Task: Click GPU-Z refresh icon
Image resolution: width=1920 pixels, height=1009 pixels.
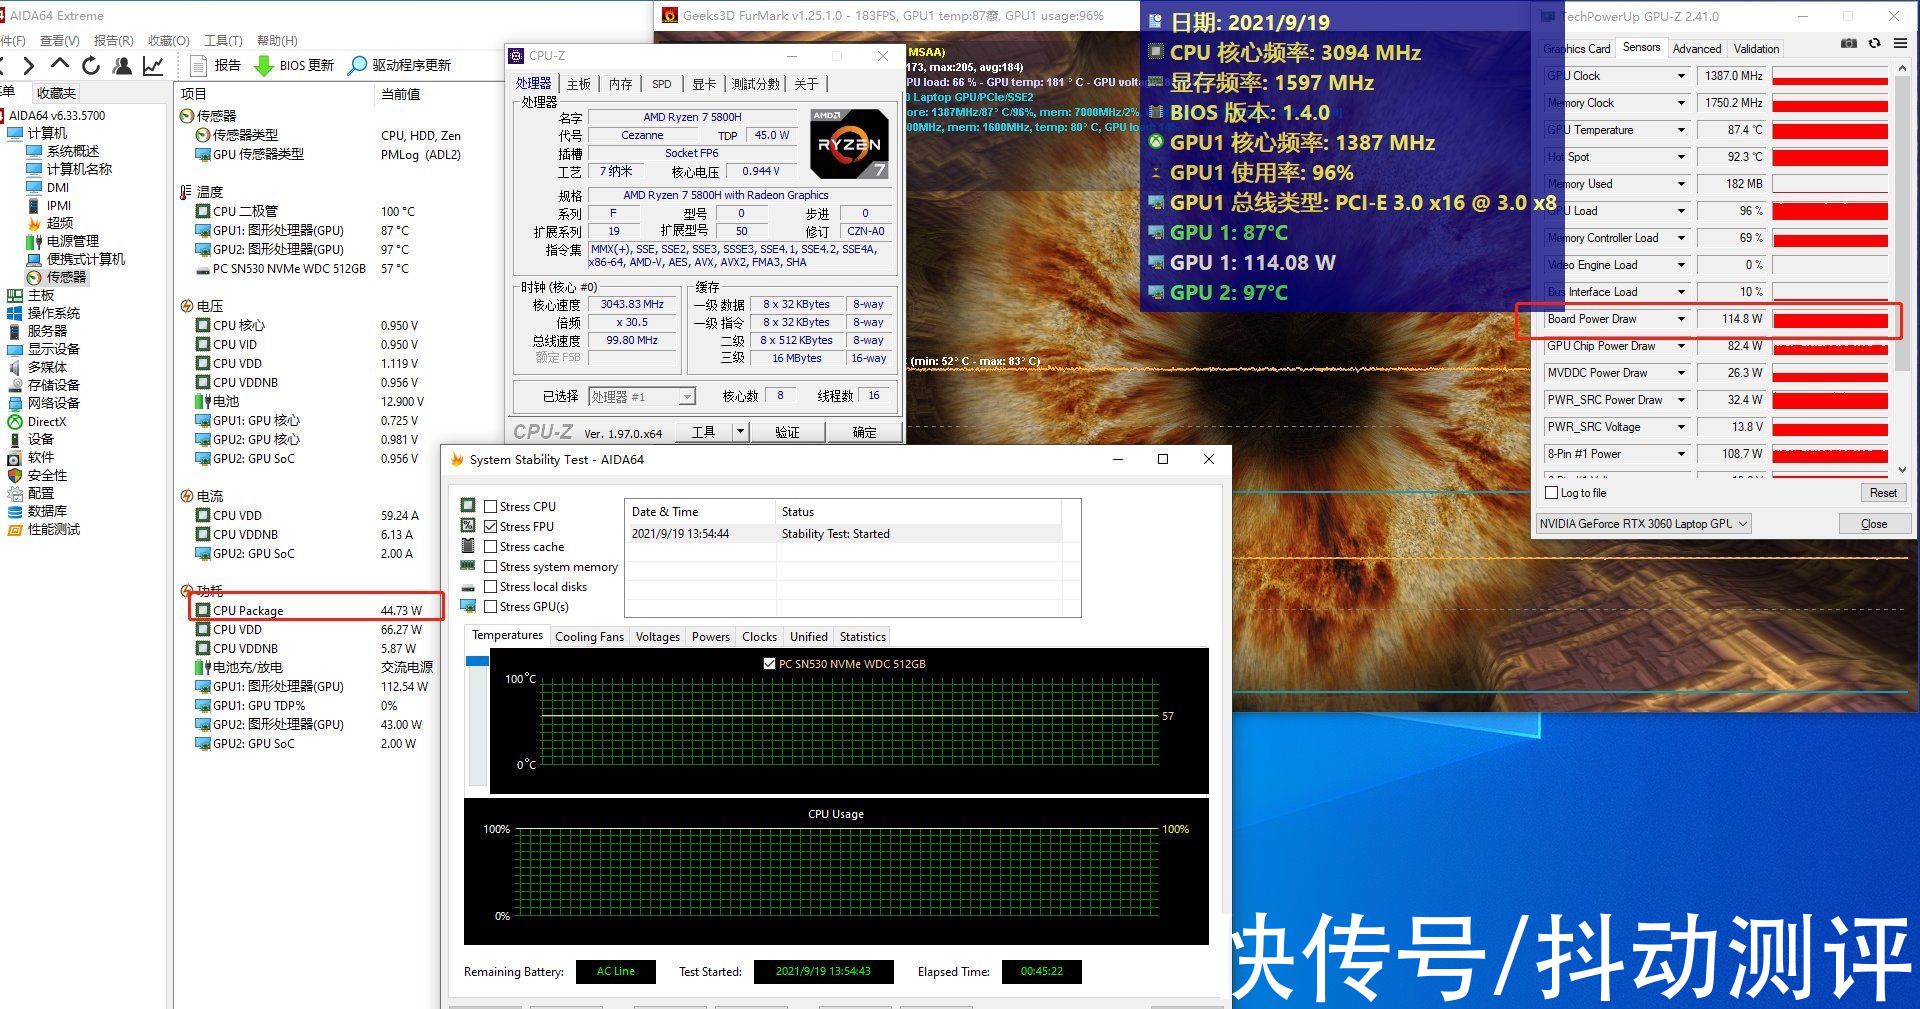Action: coord(1874,43)
